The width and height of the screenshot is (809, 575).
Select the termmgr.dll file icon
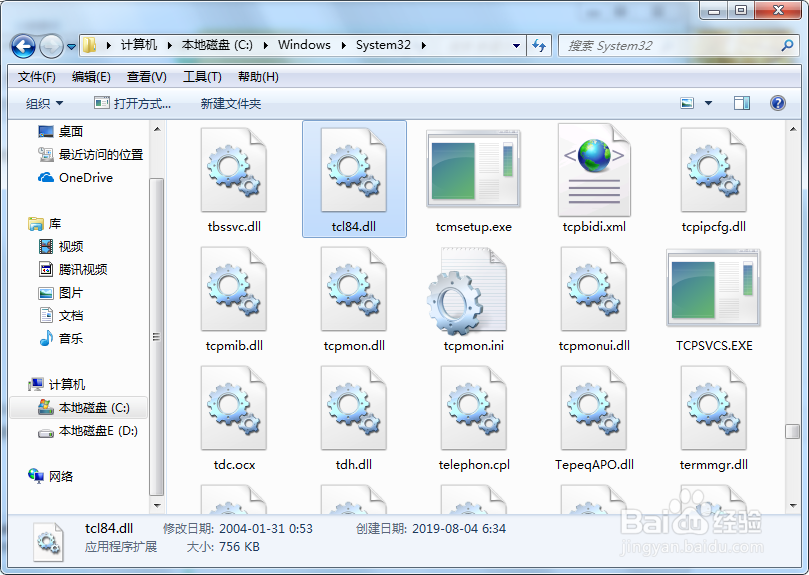click(714, 408)
